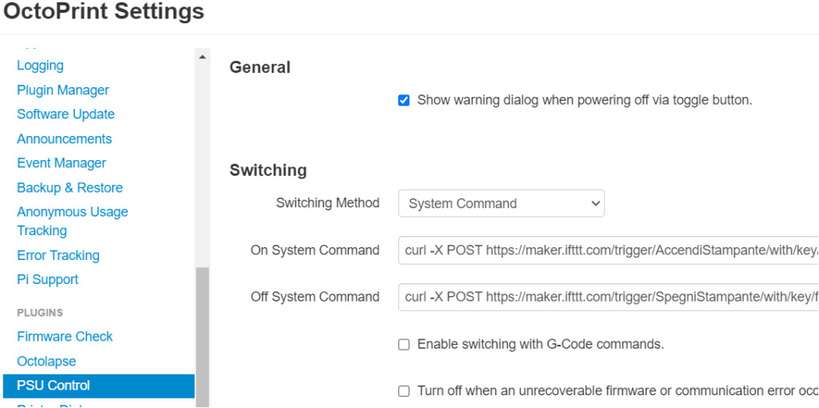
Task: Toggle the power-off warning dialog checkbox
Action: [x=404, y=100]
